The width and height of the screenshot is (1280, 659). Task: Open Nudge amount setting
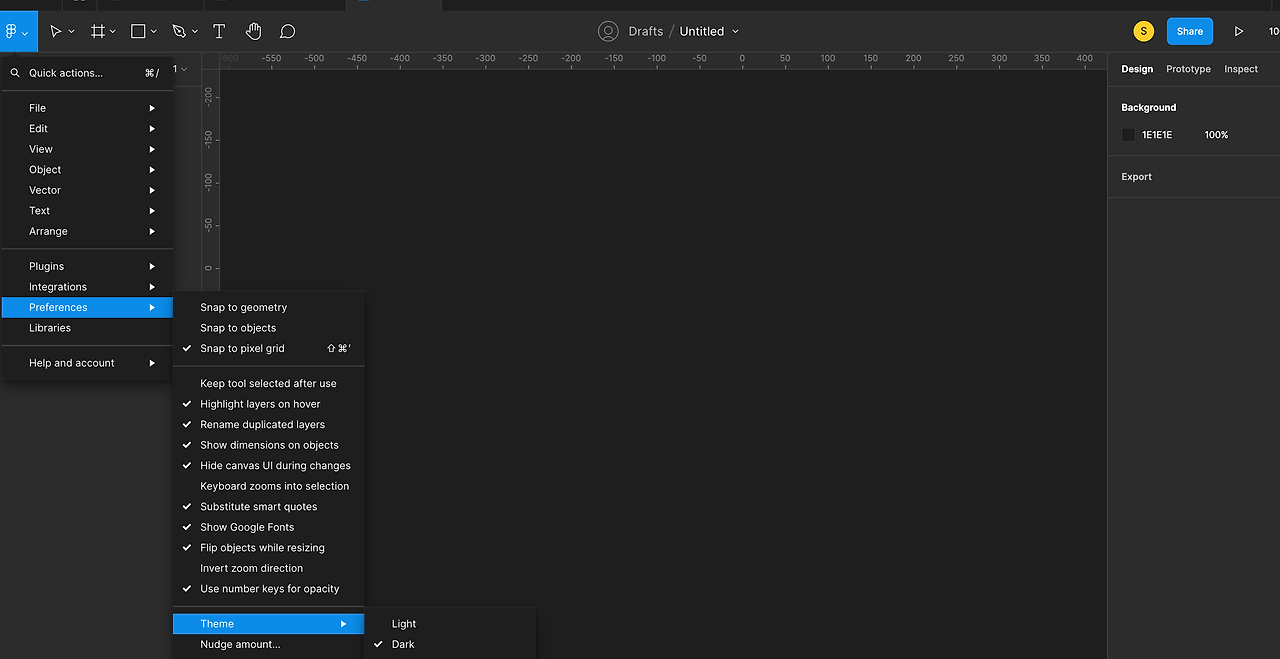[269, 644]
